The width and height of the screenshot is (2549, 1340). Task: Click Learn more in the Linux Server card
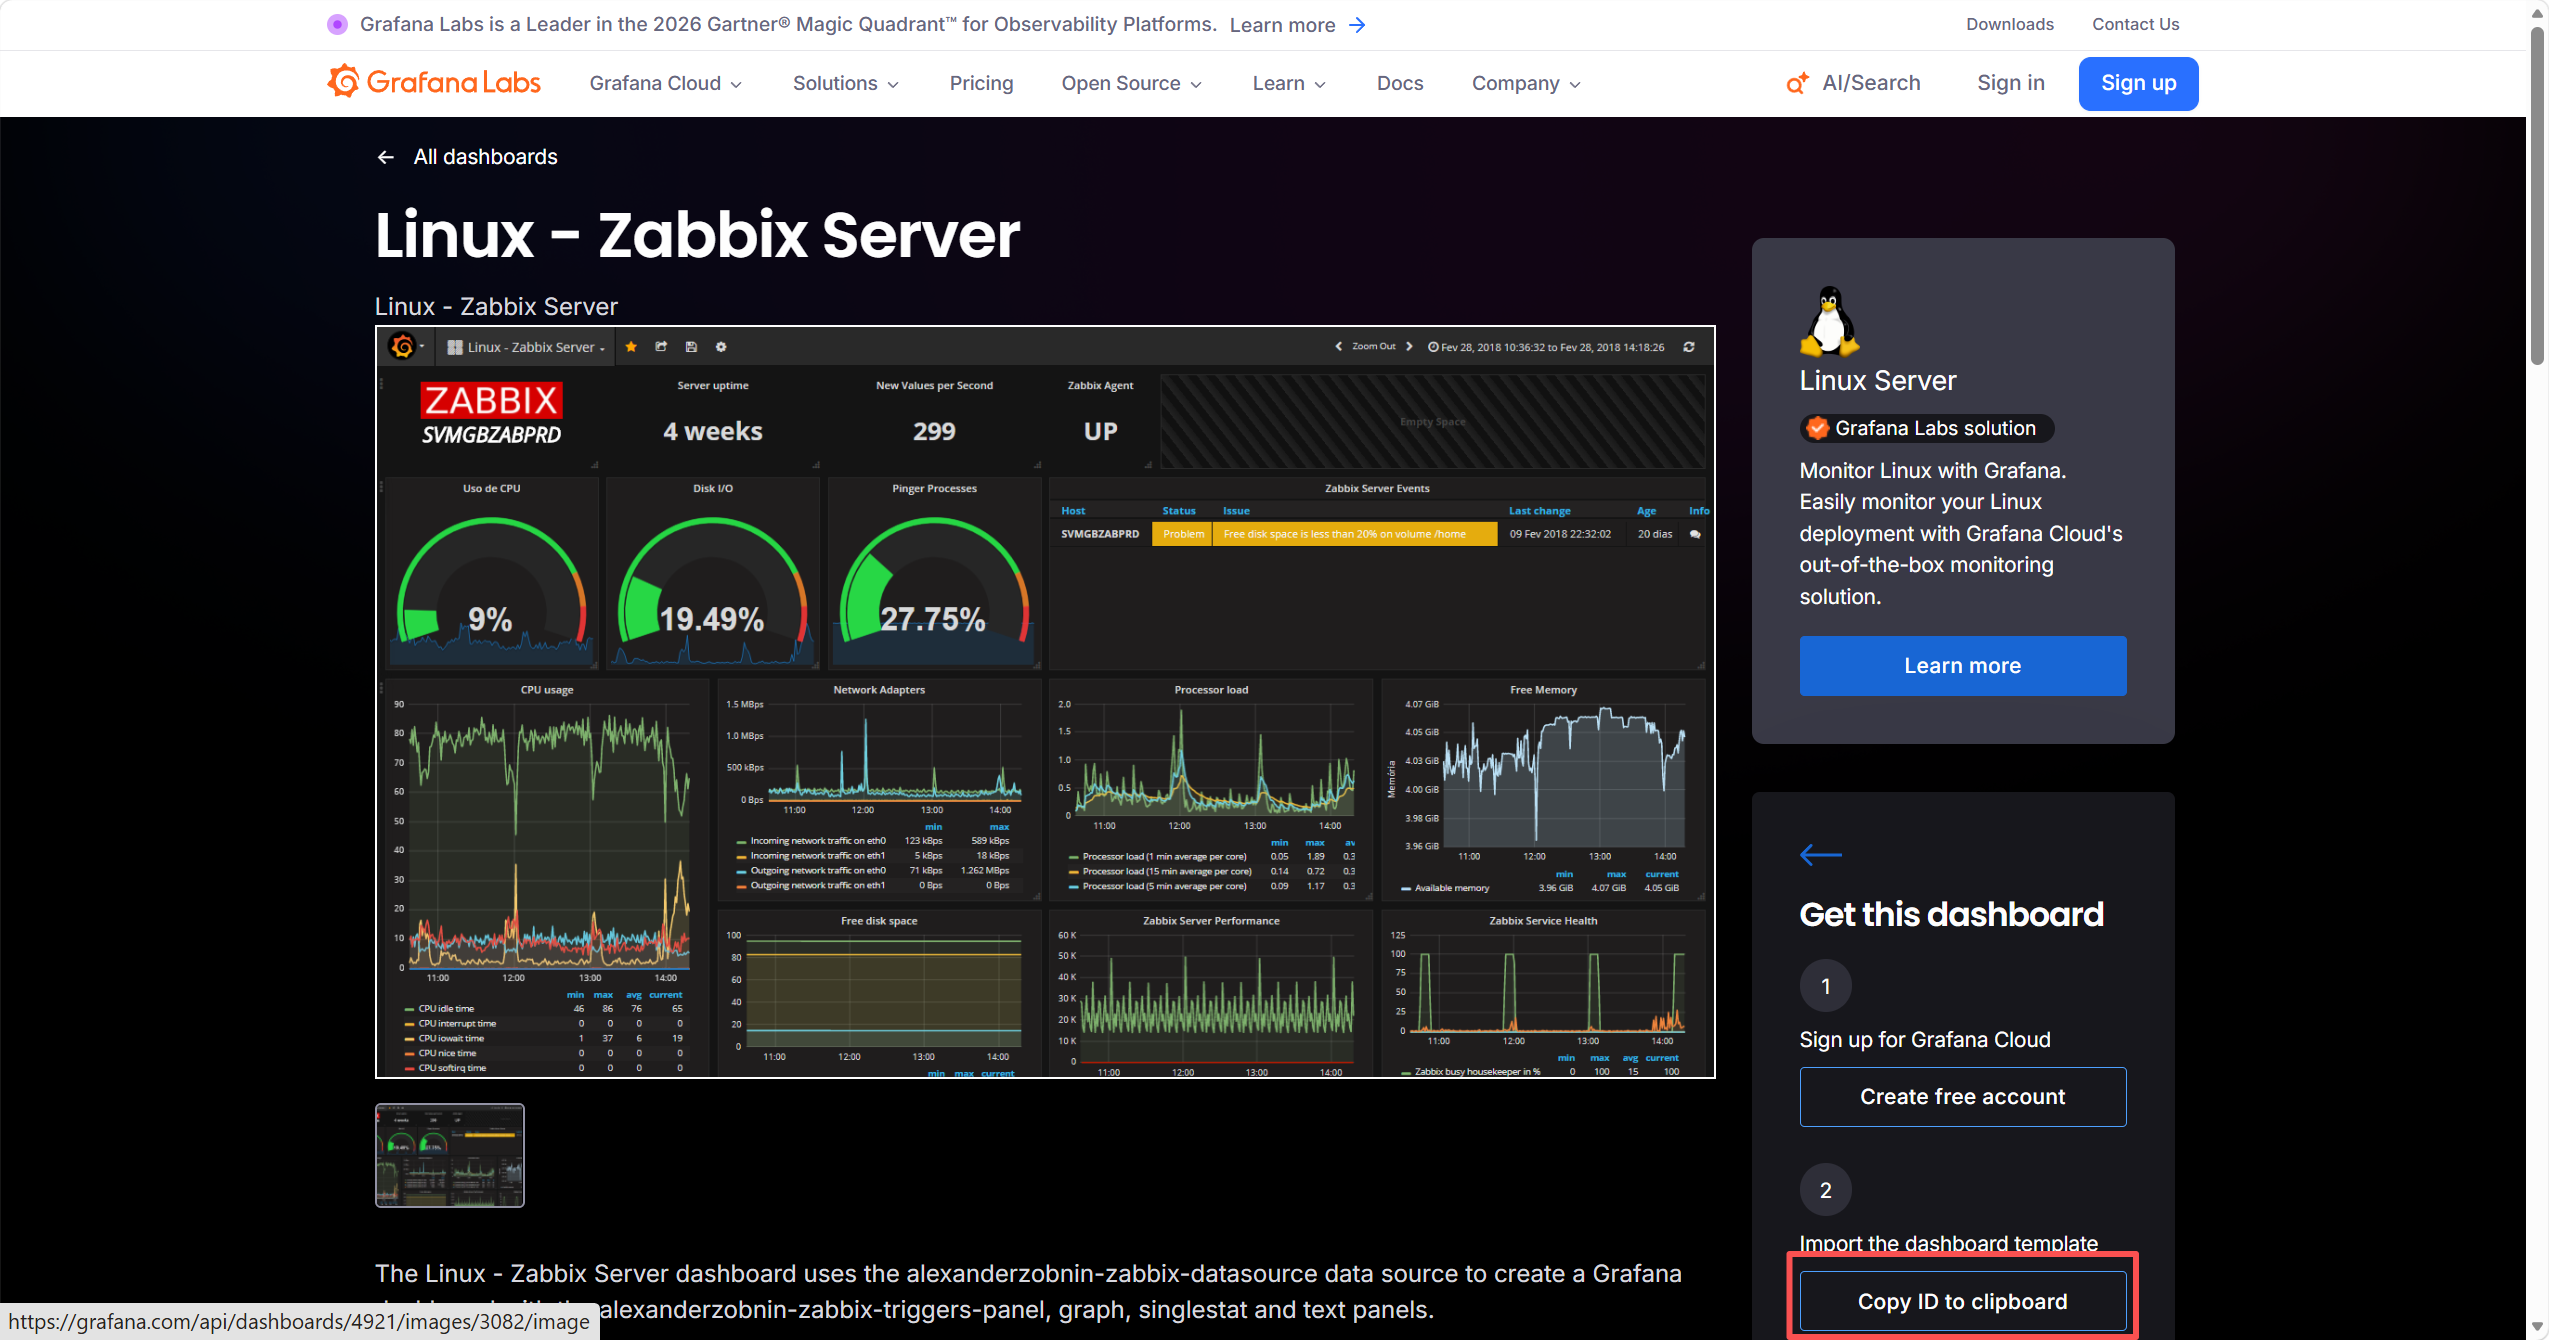[1963, 666]
